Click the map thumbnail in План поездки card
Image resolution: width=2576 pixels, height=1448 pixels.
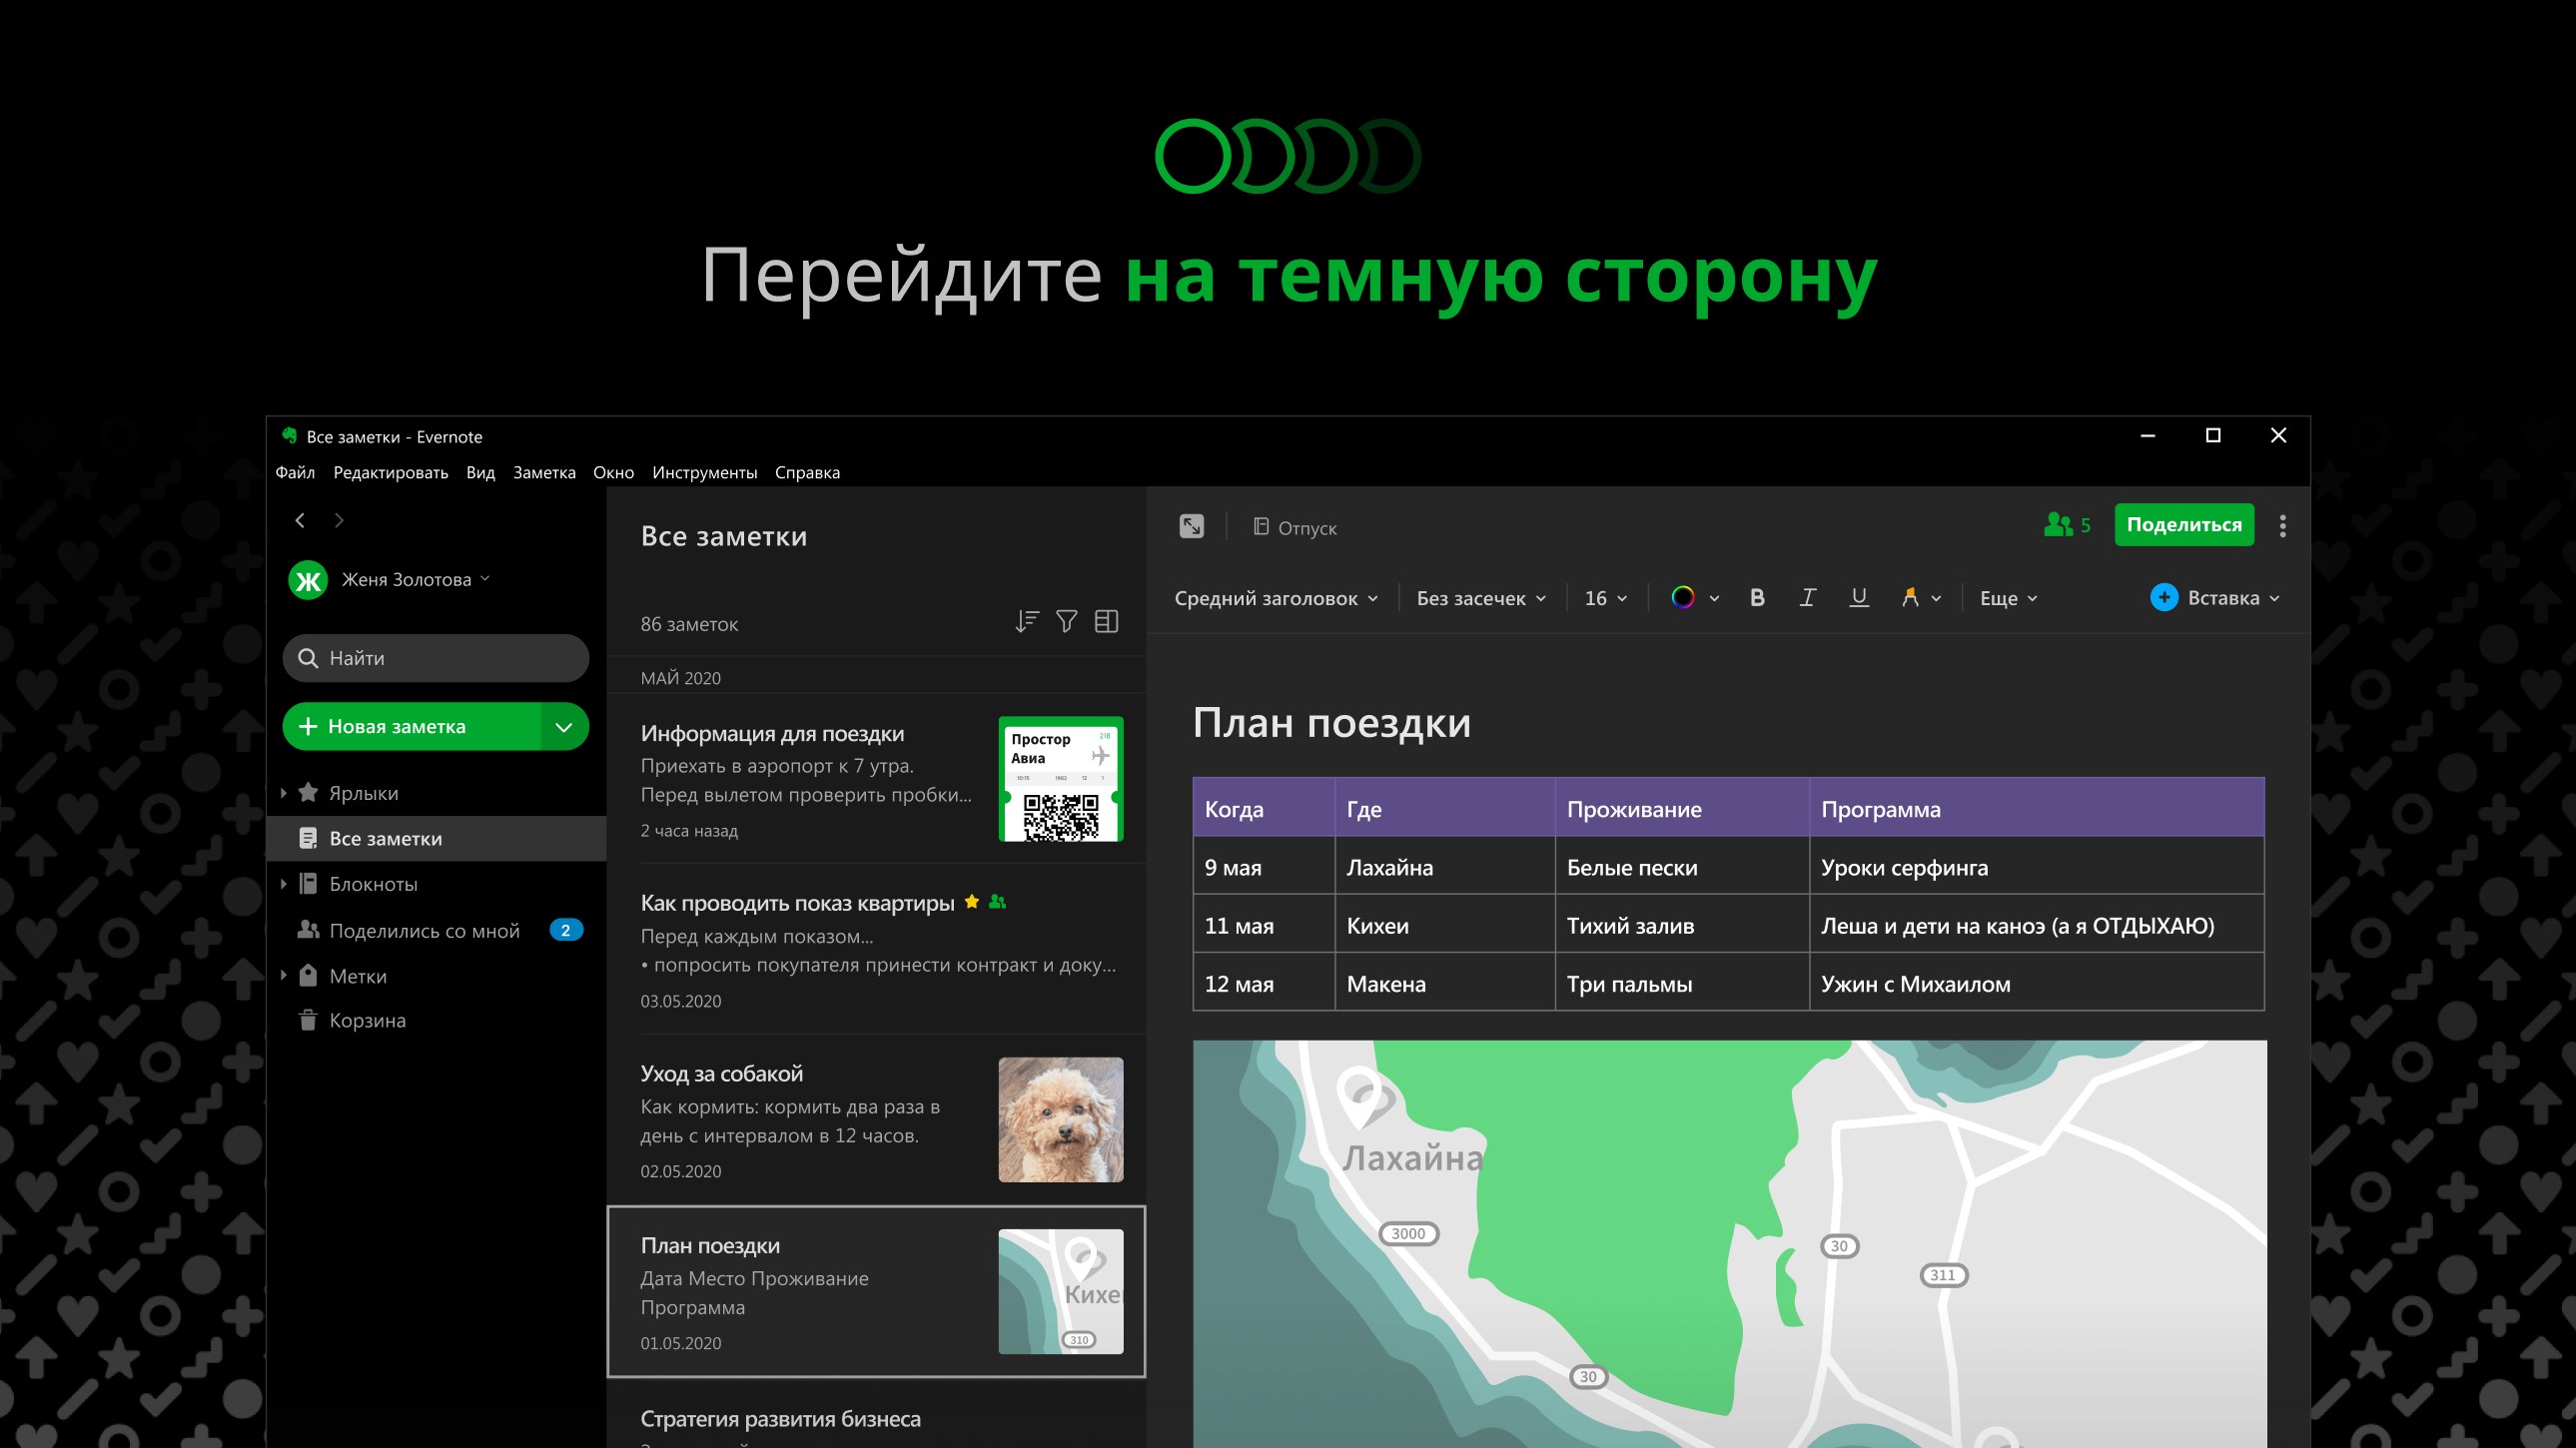coord(1061,1292)
